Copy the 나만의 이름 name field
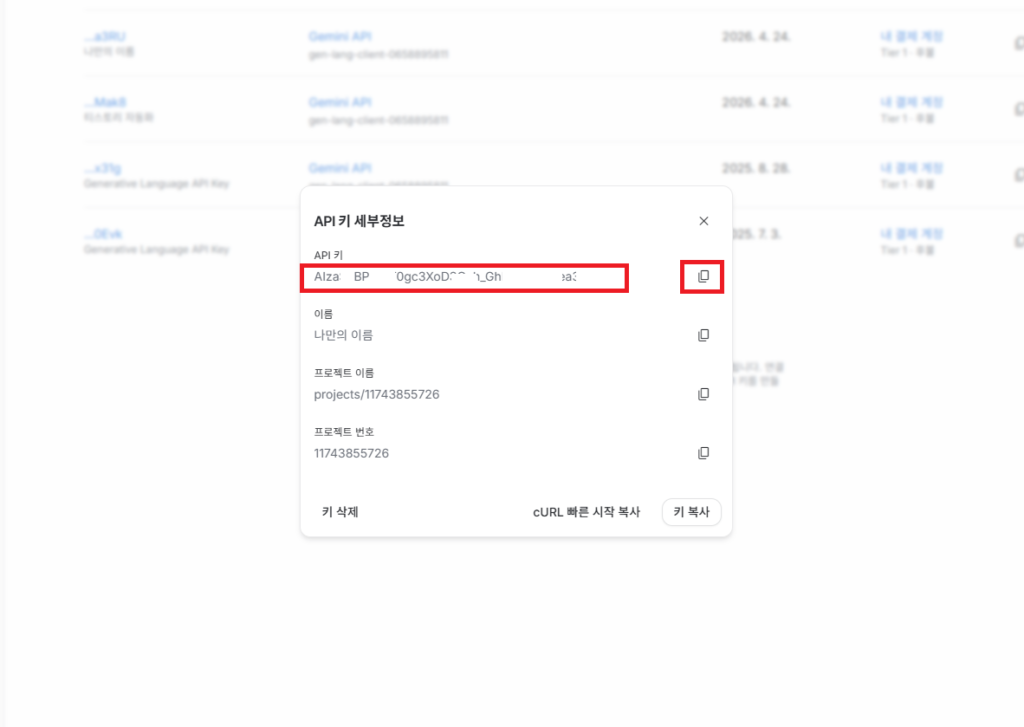Image resolution: width=1024 pixels, height=727 pixels. [x=703, y=335]
